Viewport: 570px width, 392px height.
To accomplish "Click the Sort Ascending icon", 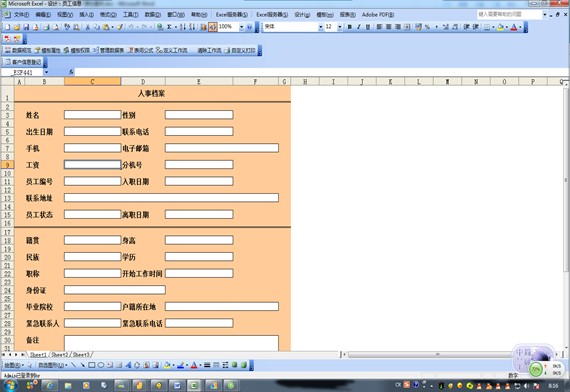I will pos(183,27).
